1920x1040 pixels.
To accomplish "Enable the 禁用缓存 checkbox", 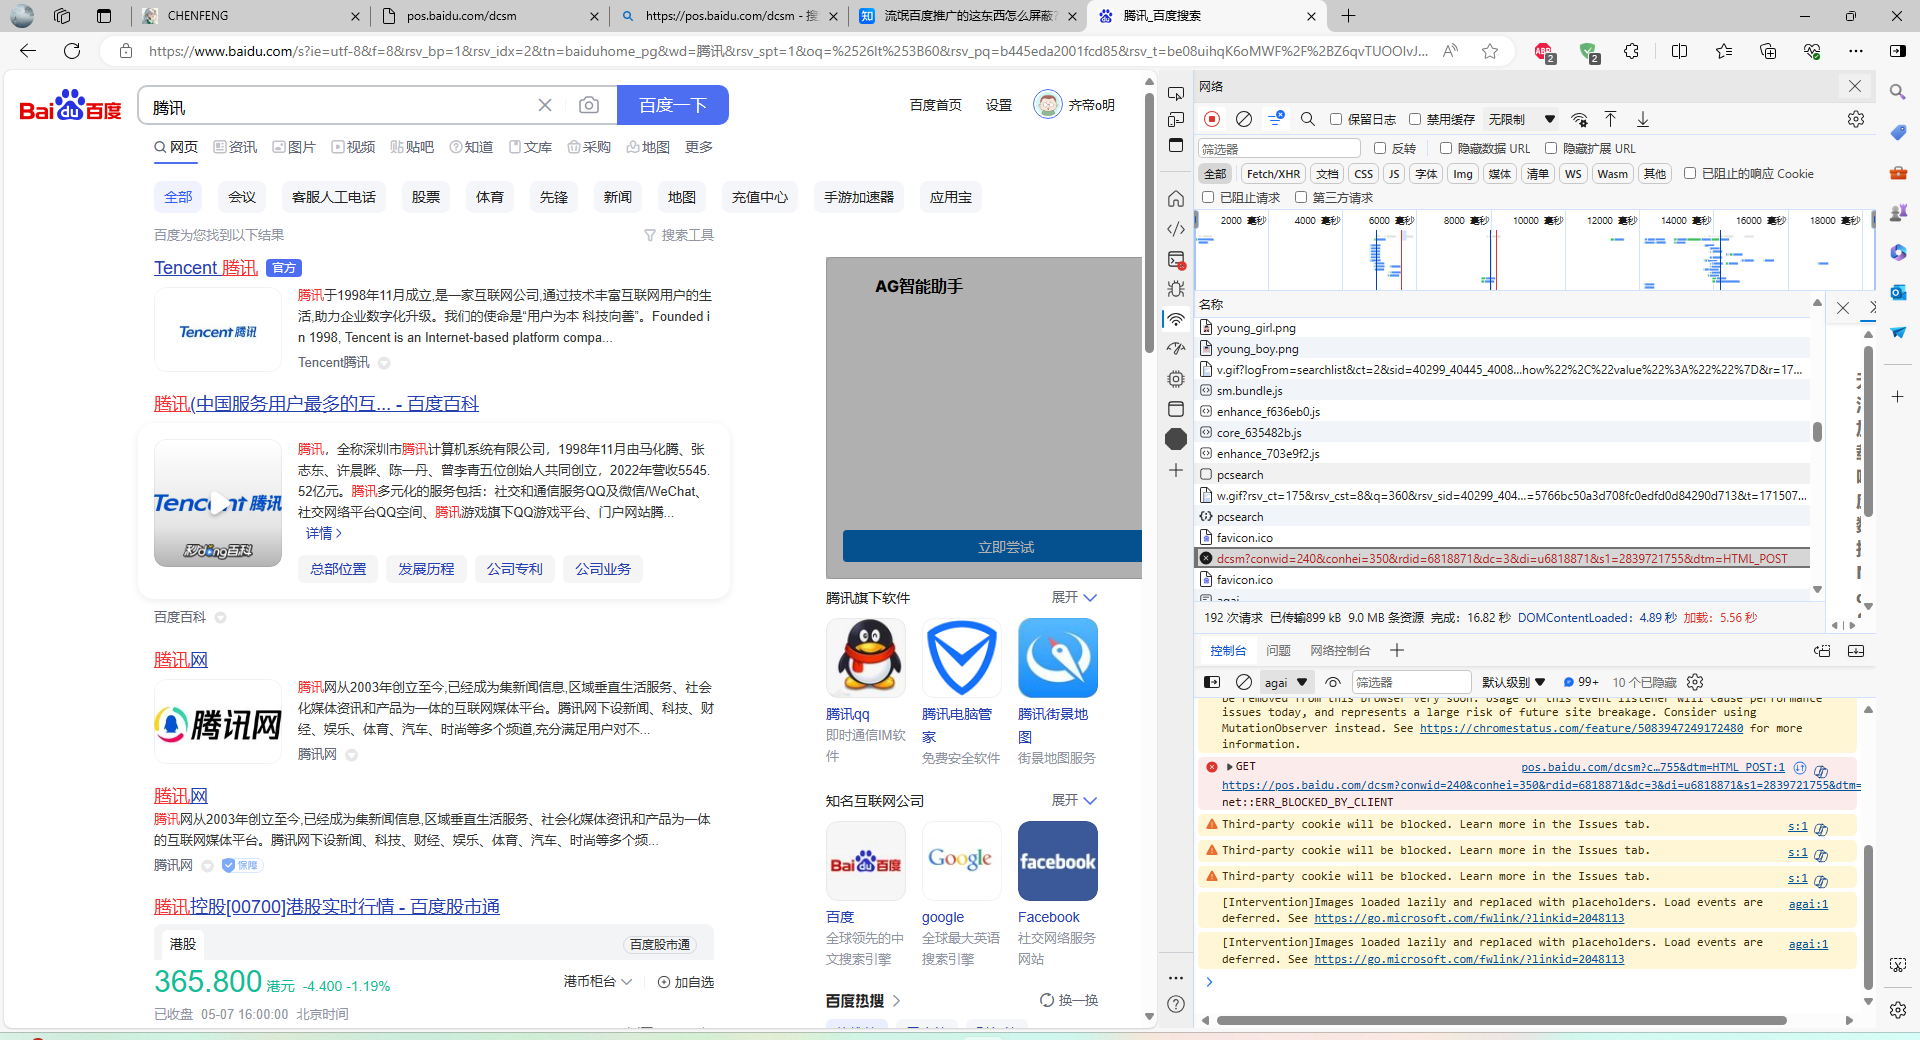I will pyautogui.click(x=1415, y=119).
